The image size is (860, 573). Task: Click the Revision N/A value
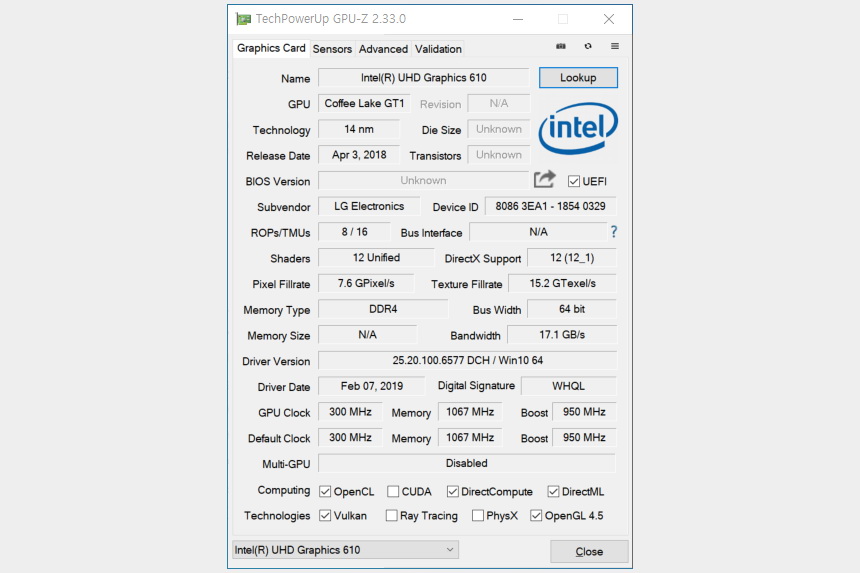(499, 104)
